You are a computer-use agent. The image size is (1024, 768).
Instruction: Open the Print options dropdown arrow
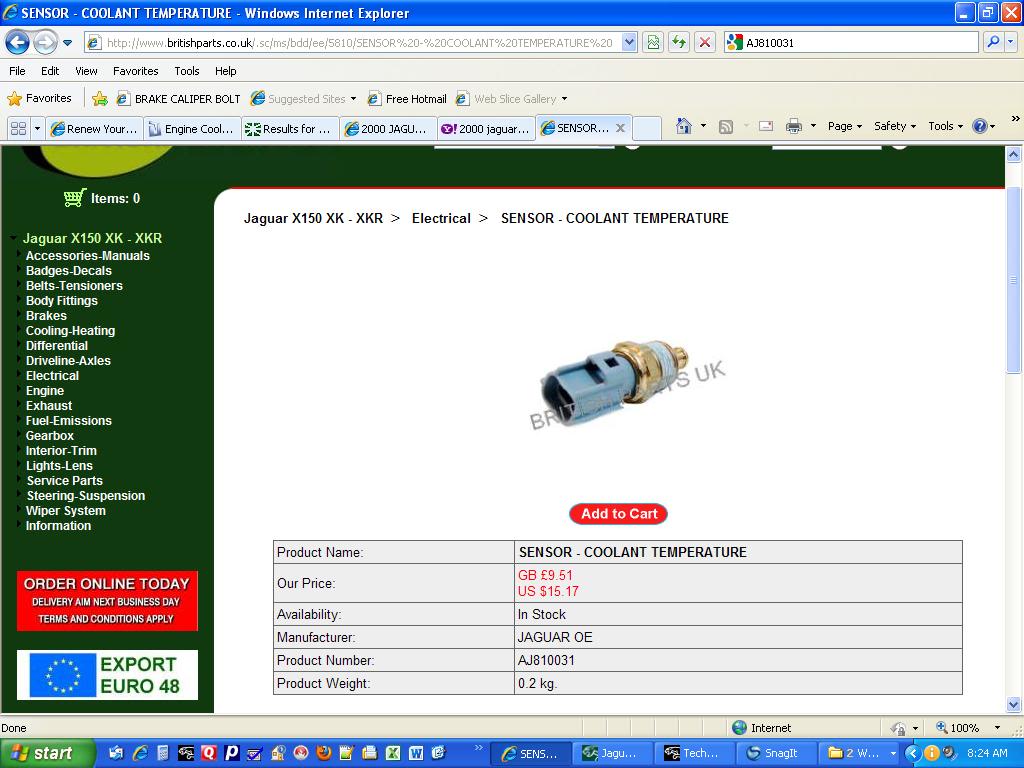813,126
